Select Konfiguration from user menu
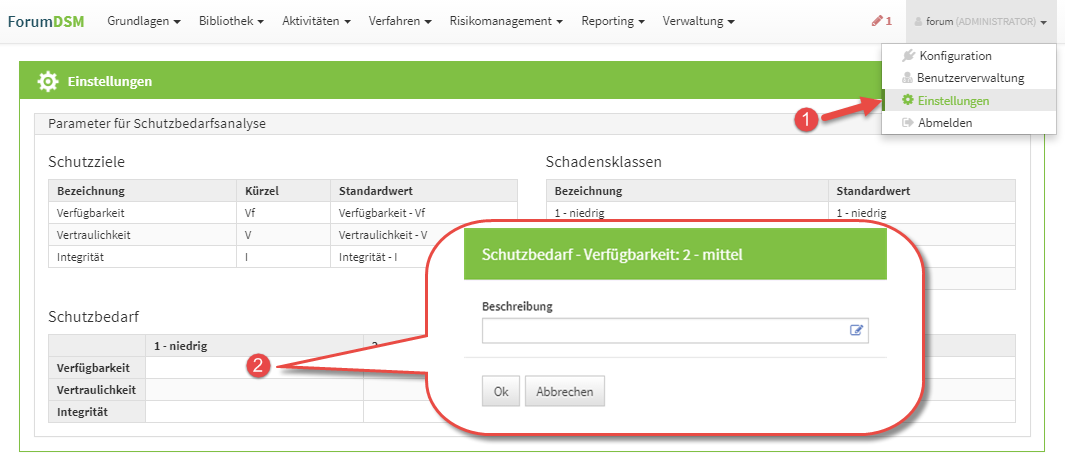 click(969, 56)
